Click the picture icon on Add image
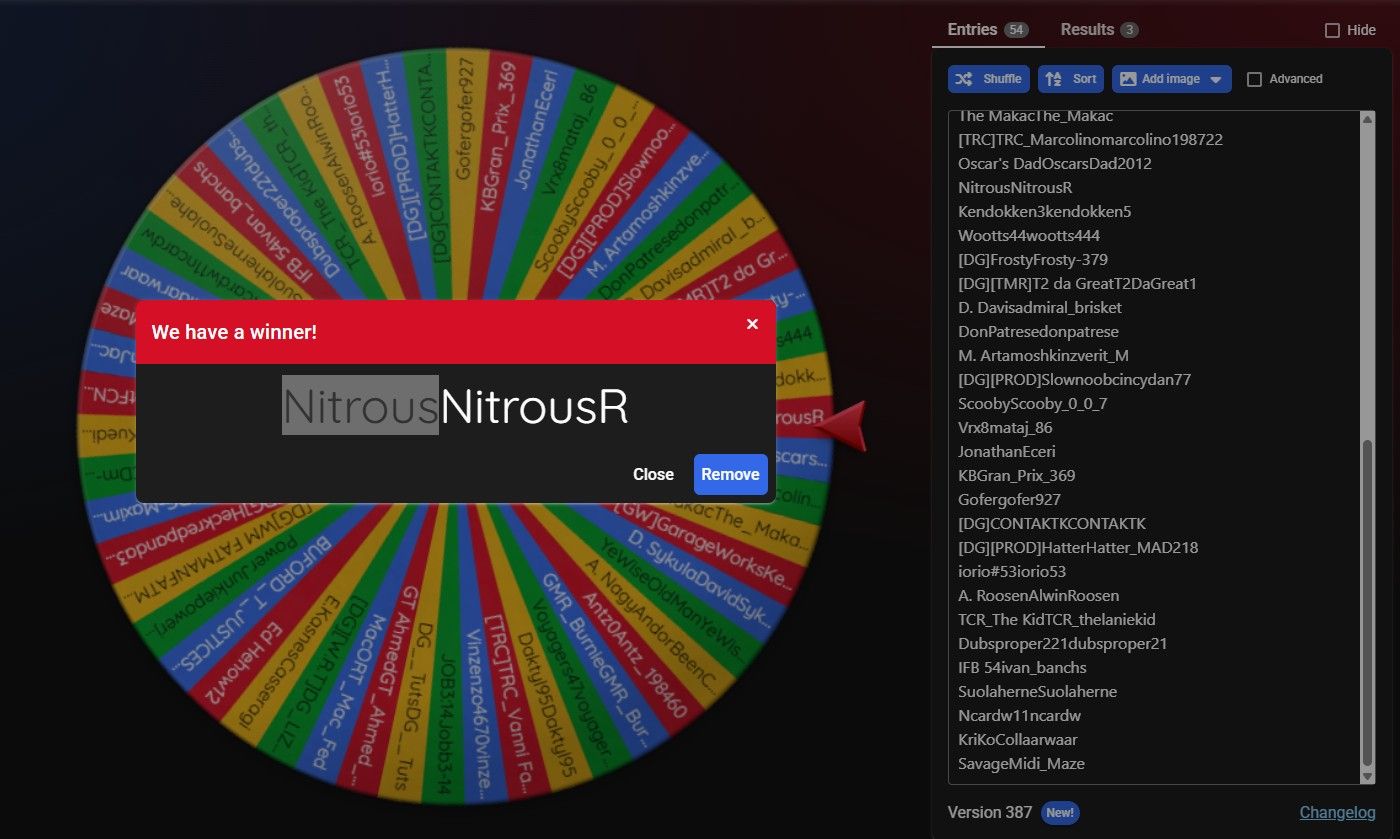The width and height of the screenshot is (1400, 839). click(x=1126, y=79)
